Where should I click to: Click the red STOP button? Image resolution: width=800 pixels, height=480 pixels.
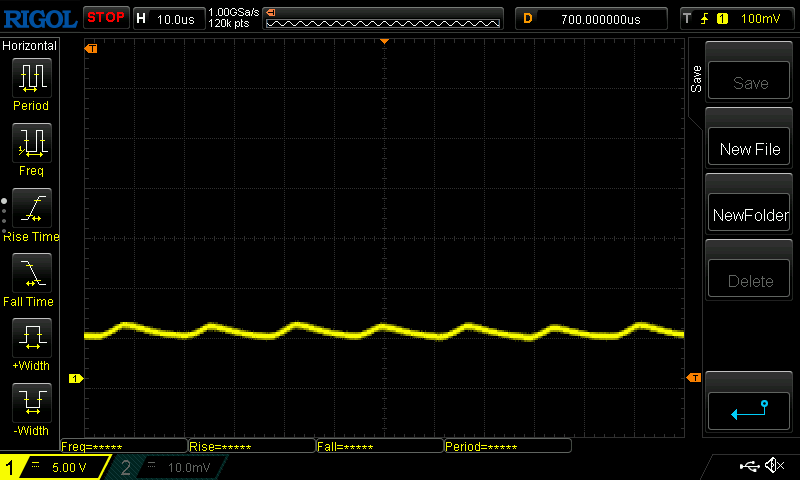[105, 17]
